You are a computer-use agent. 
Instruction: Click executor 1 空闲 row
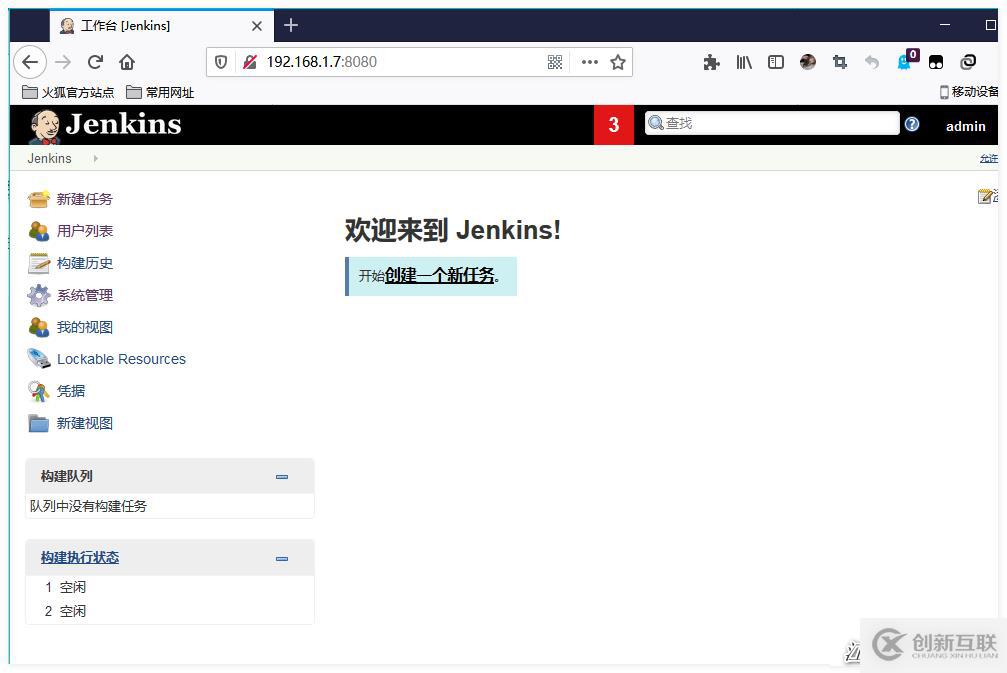(x=170, y=587)
